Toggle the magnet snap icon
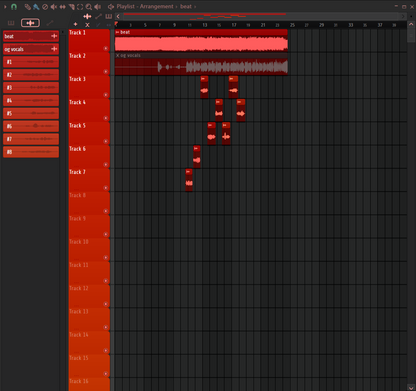 [x=14, y=6]
